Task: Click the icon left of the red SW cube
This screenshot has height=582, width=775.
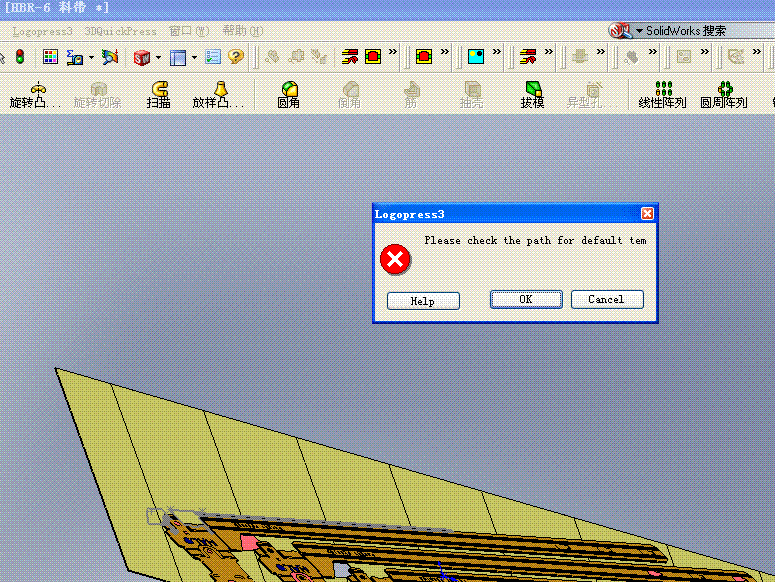Action: (110, 57)
